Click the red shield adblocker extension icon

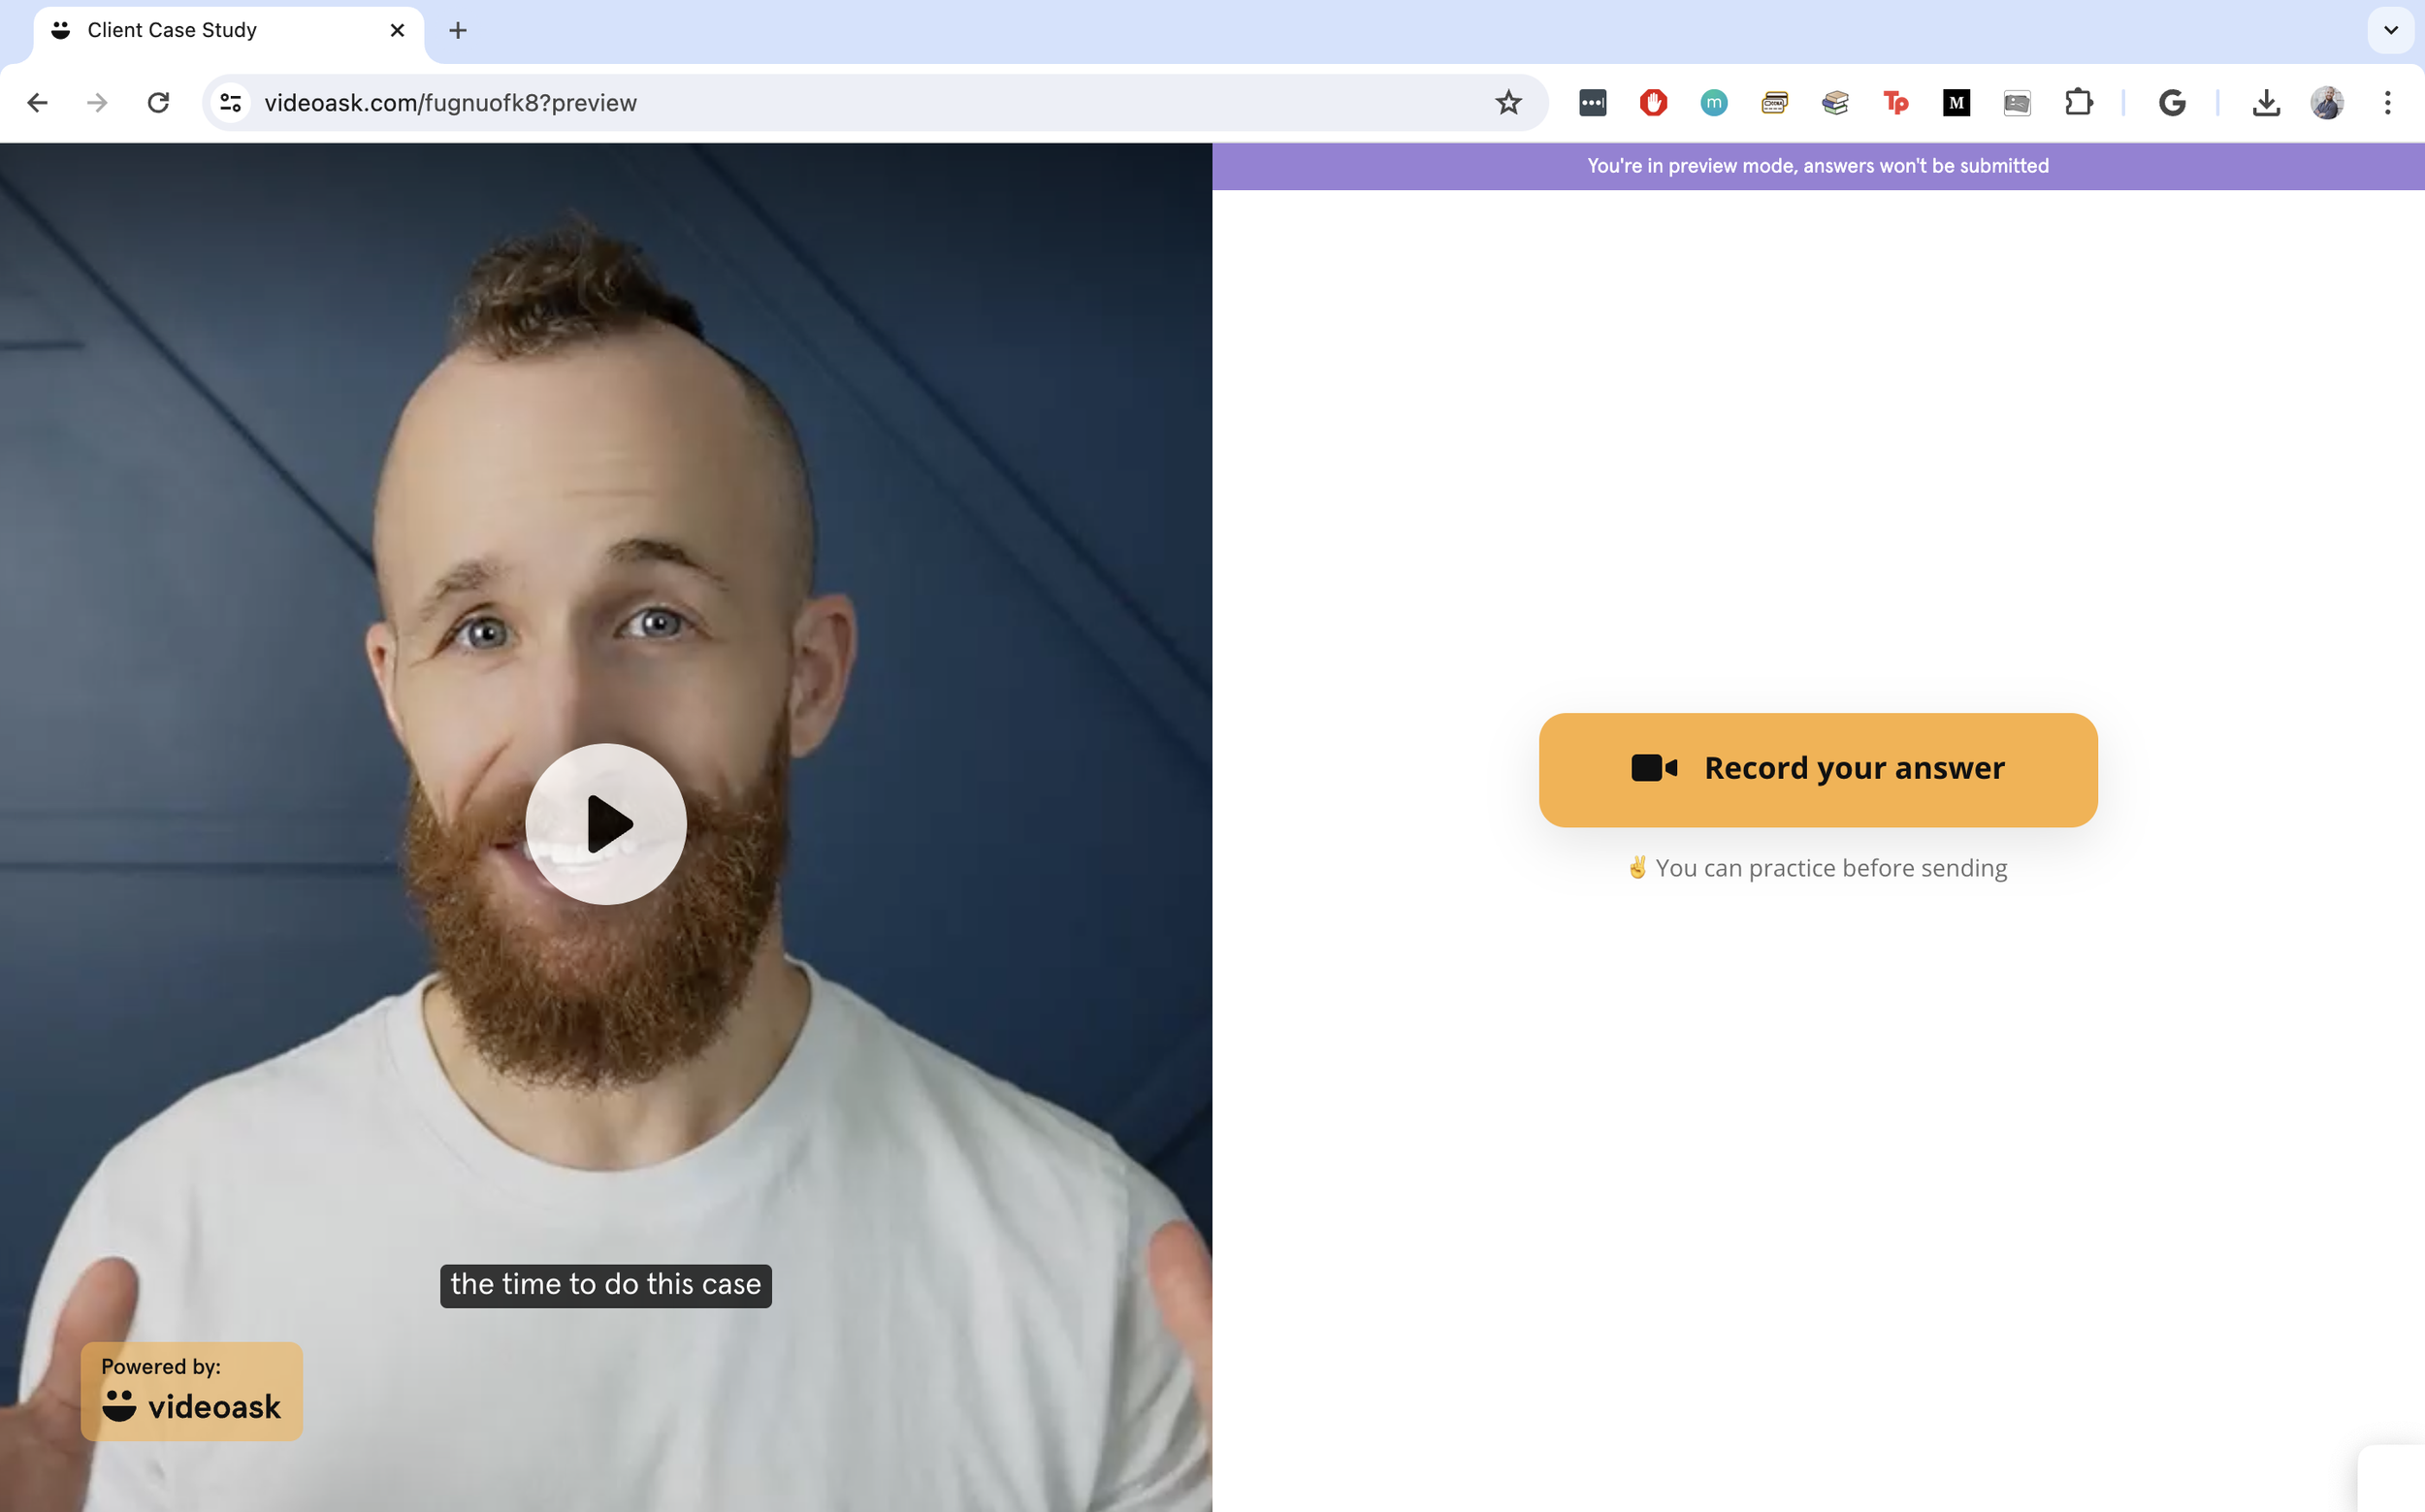1653,102
